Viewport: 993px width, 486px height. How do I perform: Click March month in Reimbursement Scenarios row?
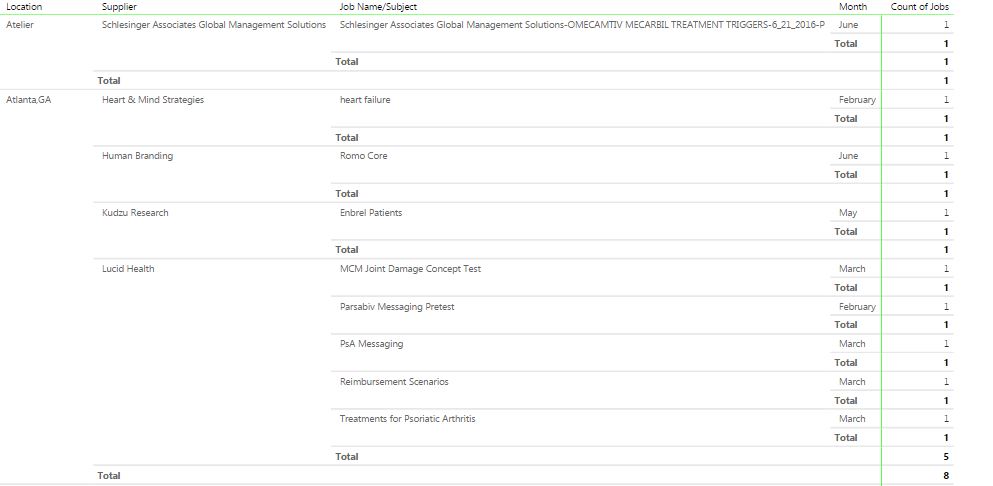[852, 381]
